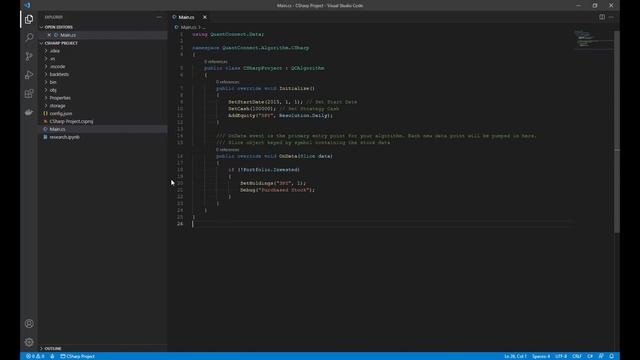
Task: Click the CRLF end-of-line indicator
Action: pos(577,356)
